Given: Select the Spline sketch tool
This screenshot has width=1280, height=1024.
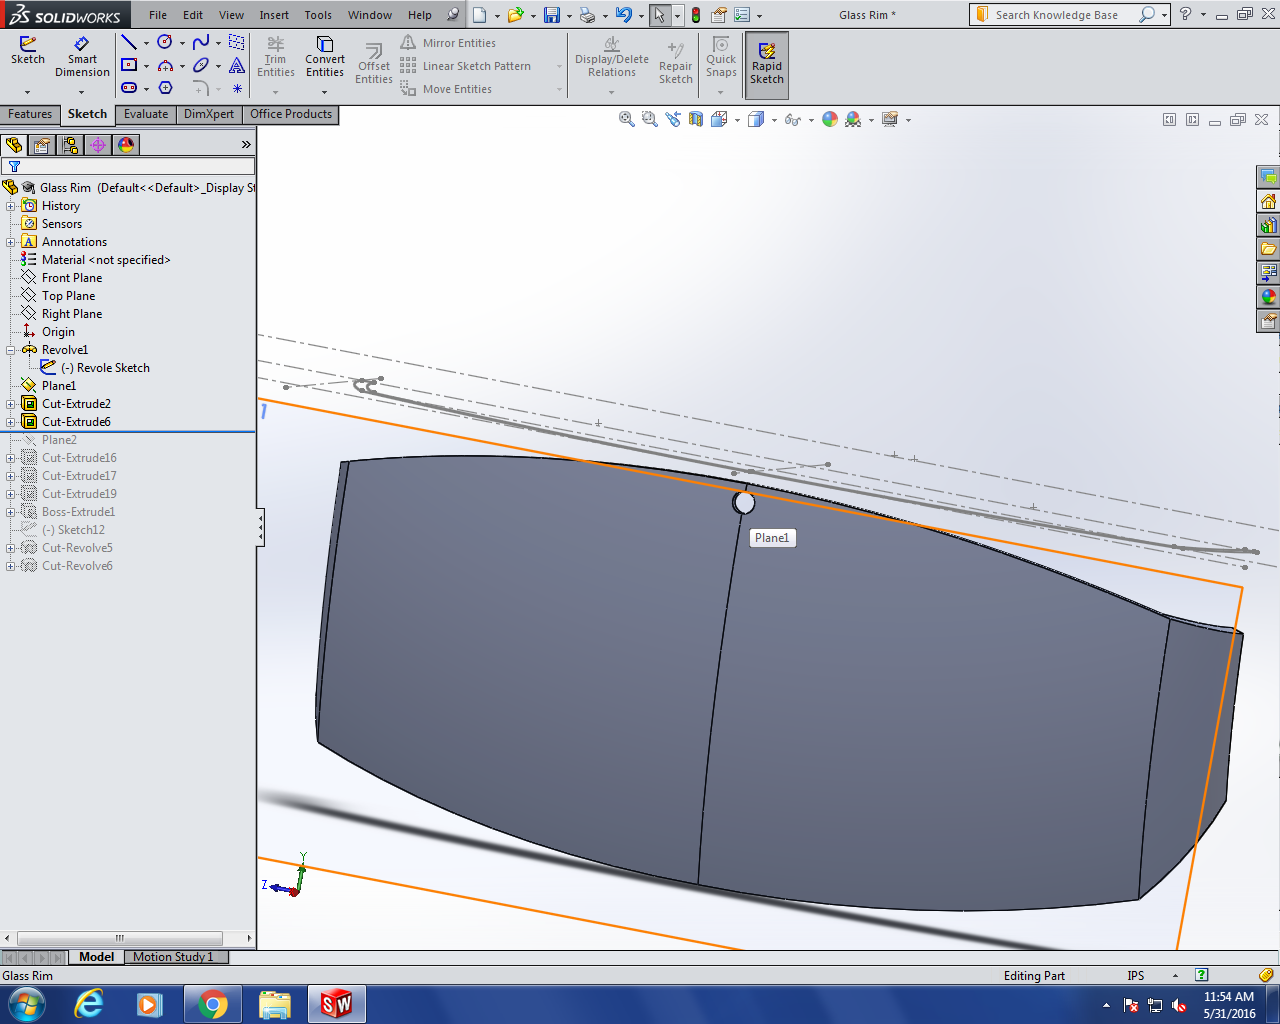Looking at the screenshot, I should tap(201, 42).
